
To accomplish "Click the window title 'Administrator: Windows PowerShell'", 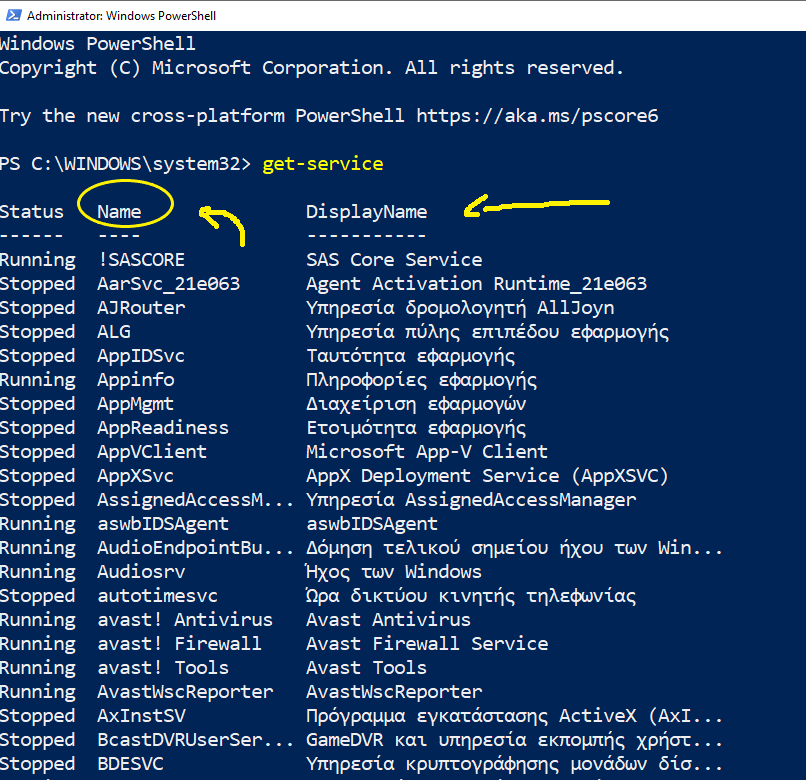I will click(121, 16).
